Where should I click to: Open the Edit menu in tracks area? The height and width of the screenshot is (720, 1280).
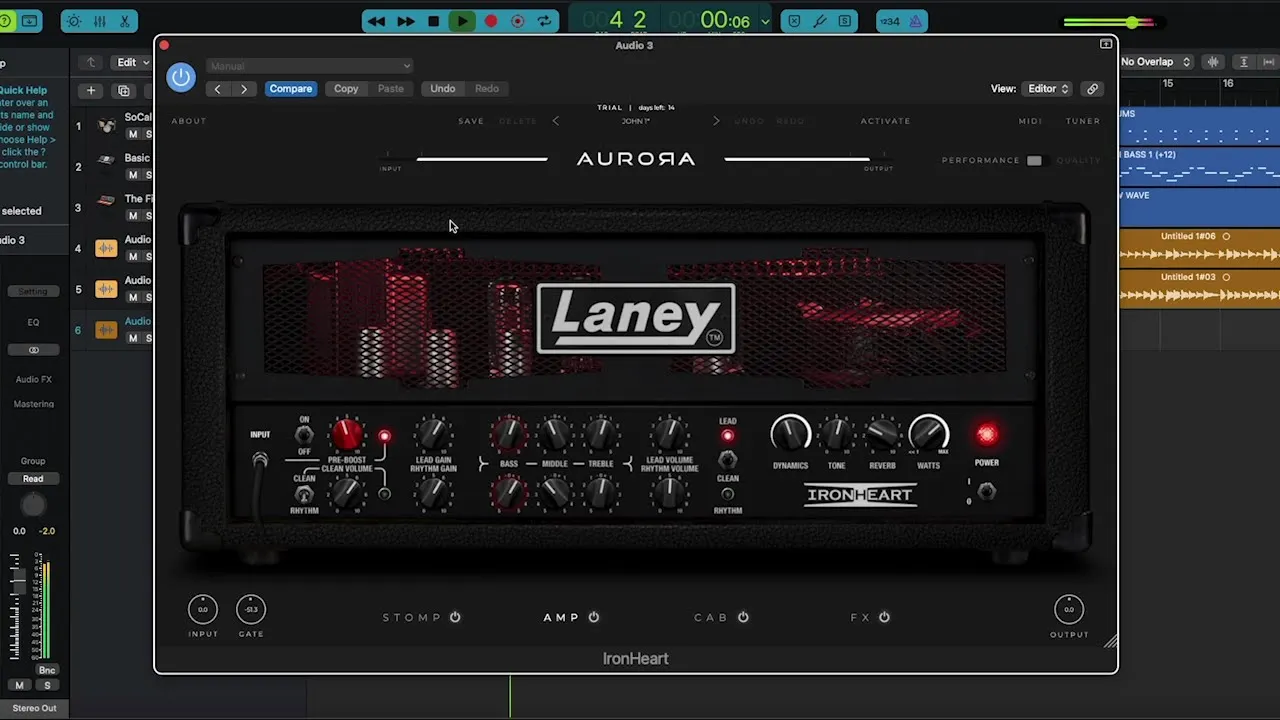tap(133, 62)
